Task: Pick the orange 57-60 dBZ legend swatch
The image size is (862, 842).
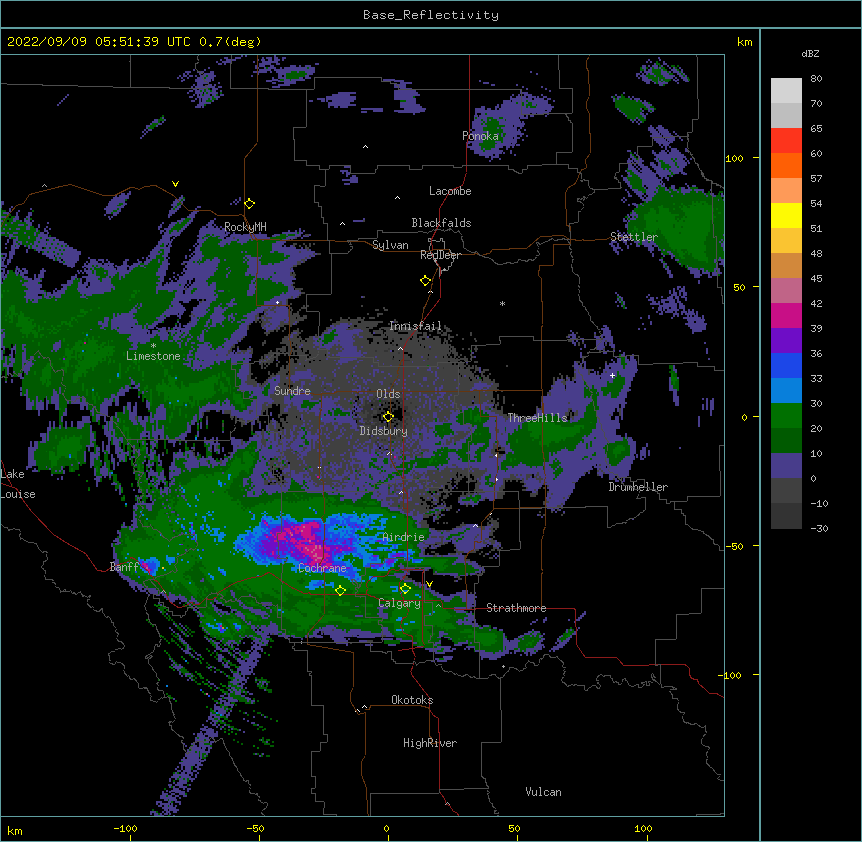Action: (786, 165)
